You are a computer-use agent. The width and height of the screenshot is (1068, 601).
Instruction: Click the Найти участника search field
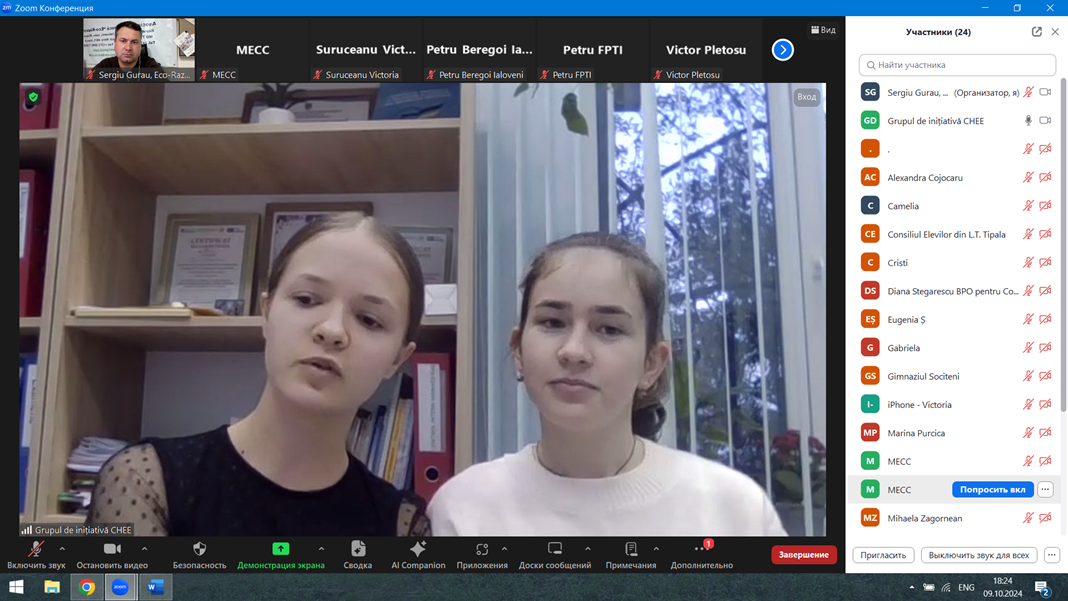pyautogui.click(x=957, y=65)
